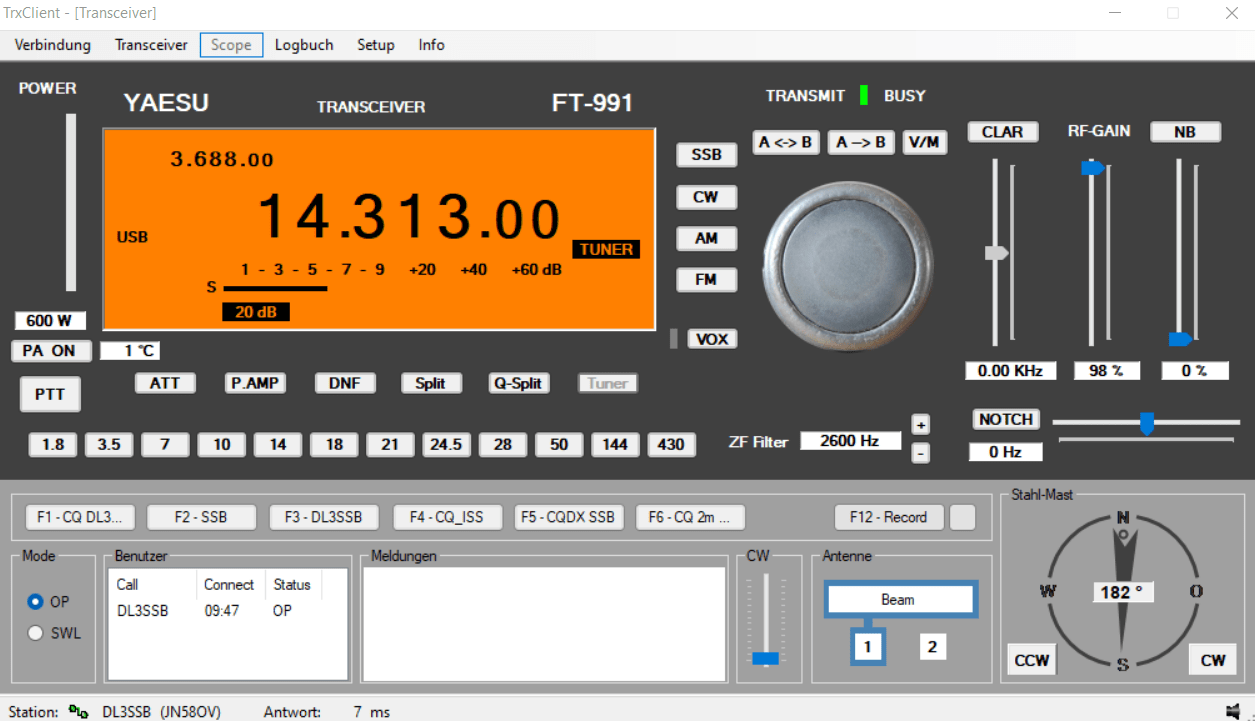Increase ZF filter with plus button
Image resolution: width=1255 pixels, height=721 pixels.
tap(921, 424)
